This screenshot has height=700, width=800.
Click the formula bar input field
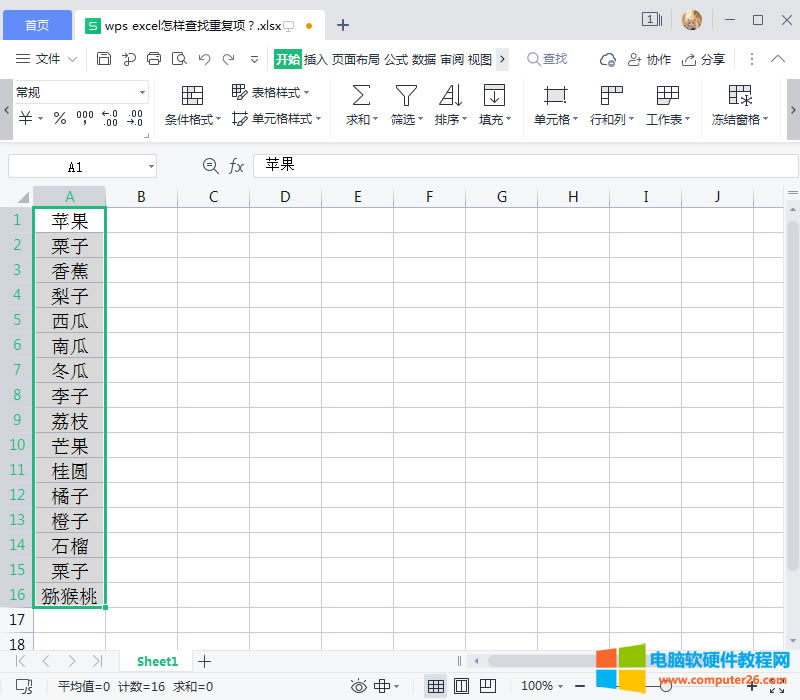[x=400, y=165]
